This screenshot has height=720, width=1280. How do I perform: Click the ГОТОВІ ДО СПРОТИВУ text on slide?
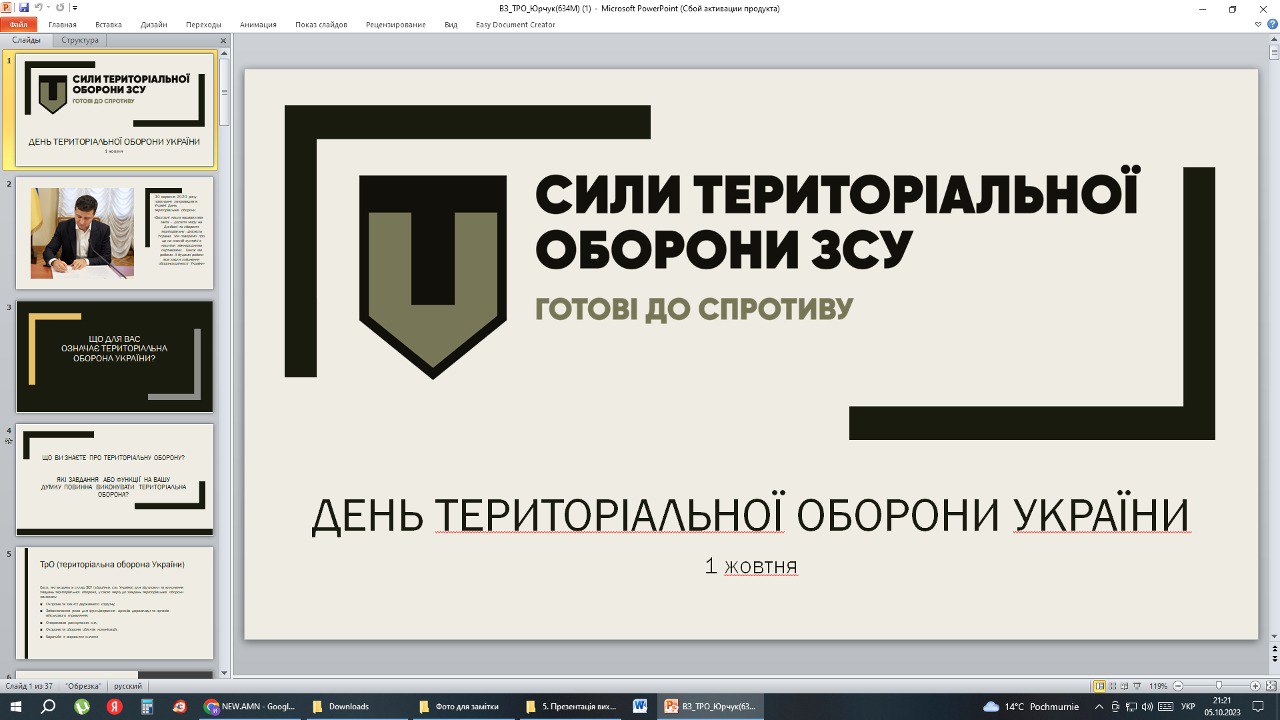(694, 308)
